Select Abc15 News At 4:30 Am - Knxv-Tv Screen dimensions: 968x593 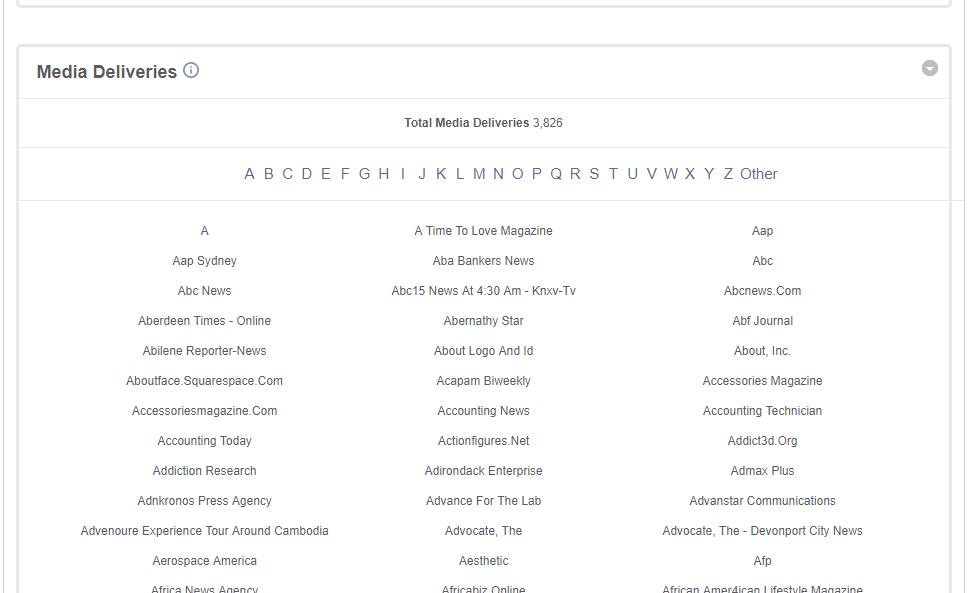coord(483,291)
